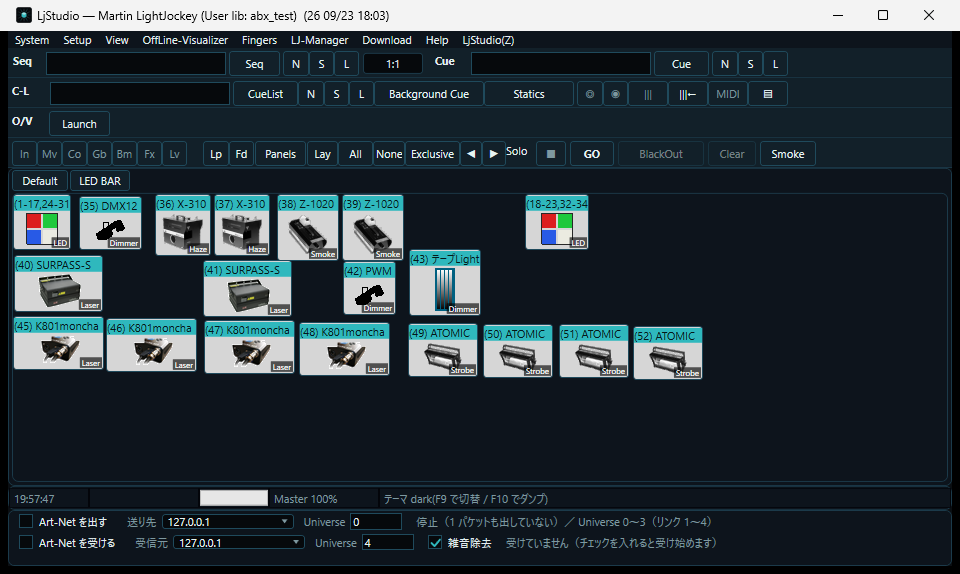Click the GO button
The width and height of the screenshot is (960, 574).
pyautogui.click(x=591, y=154)
